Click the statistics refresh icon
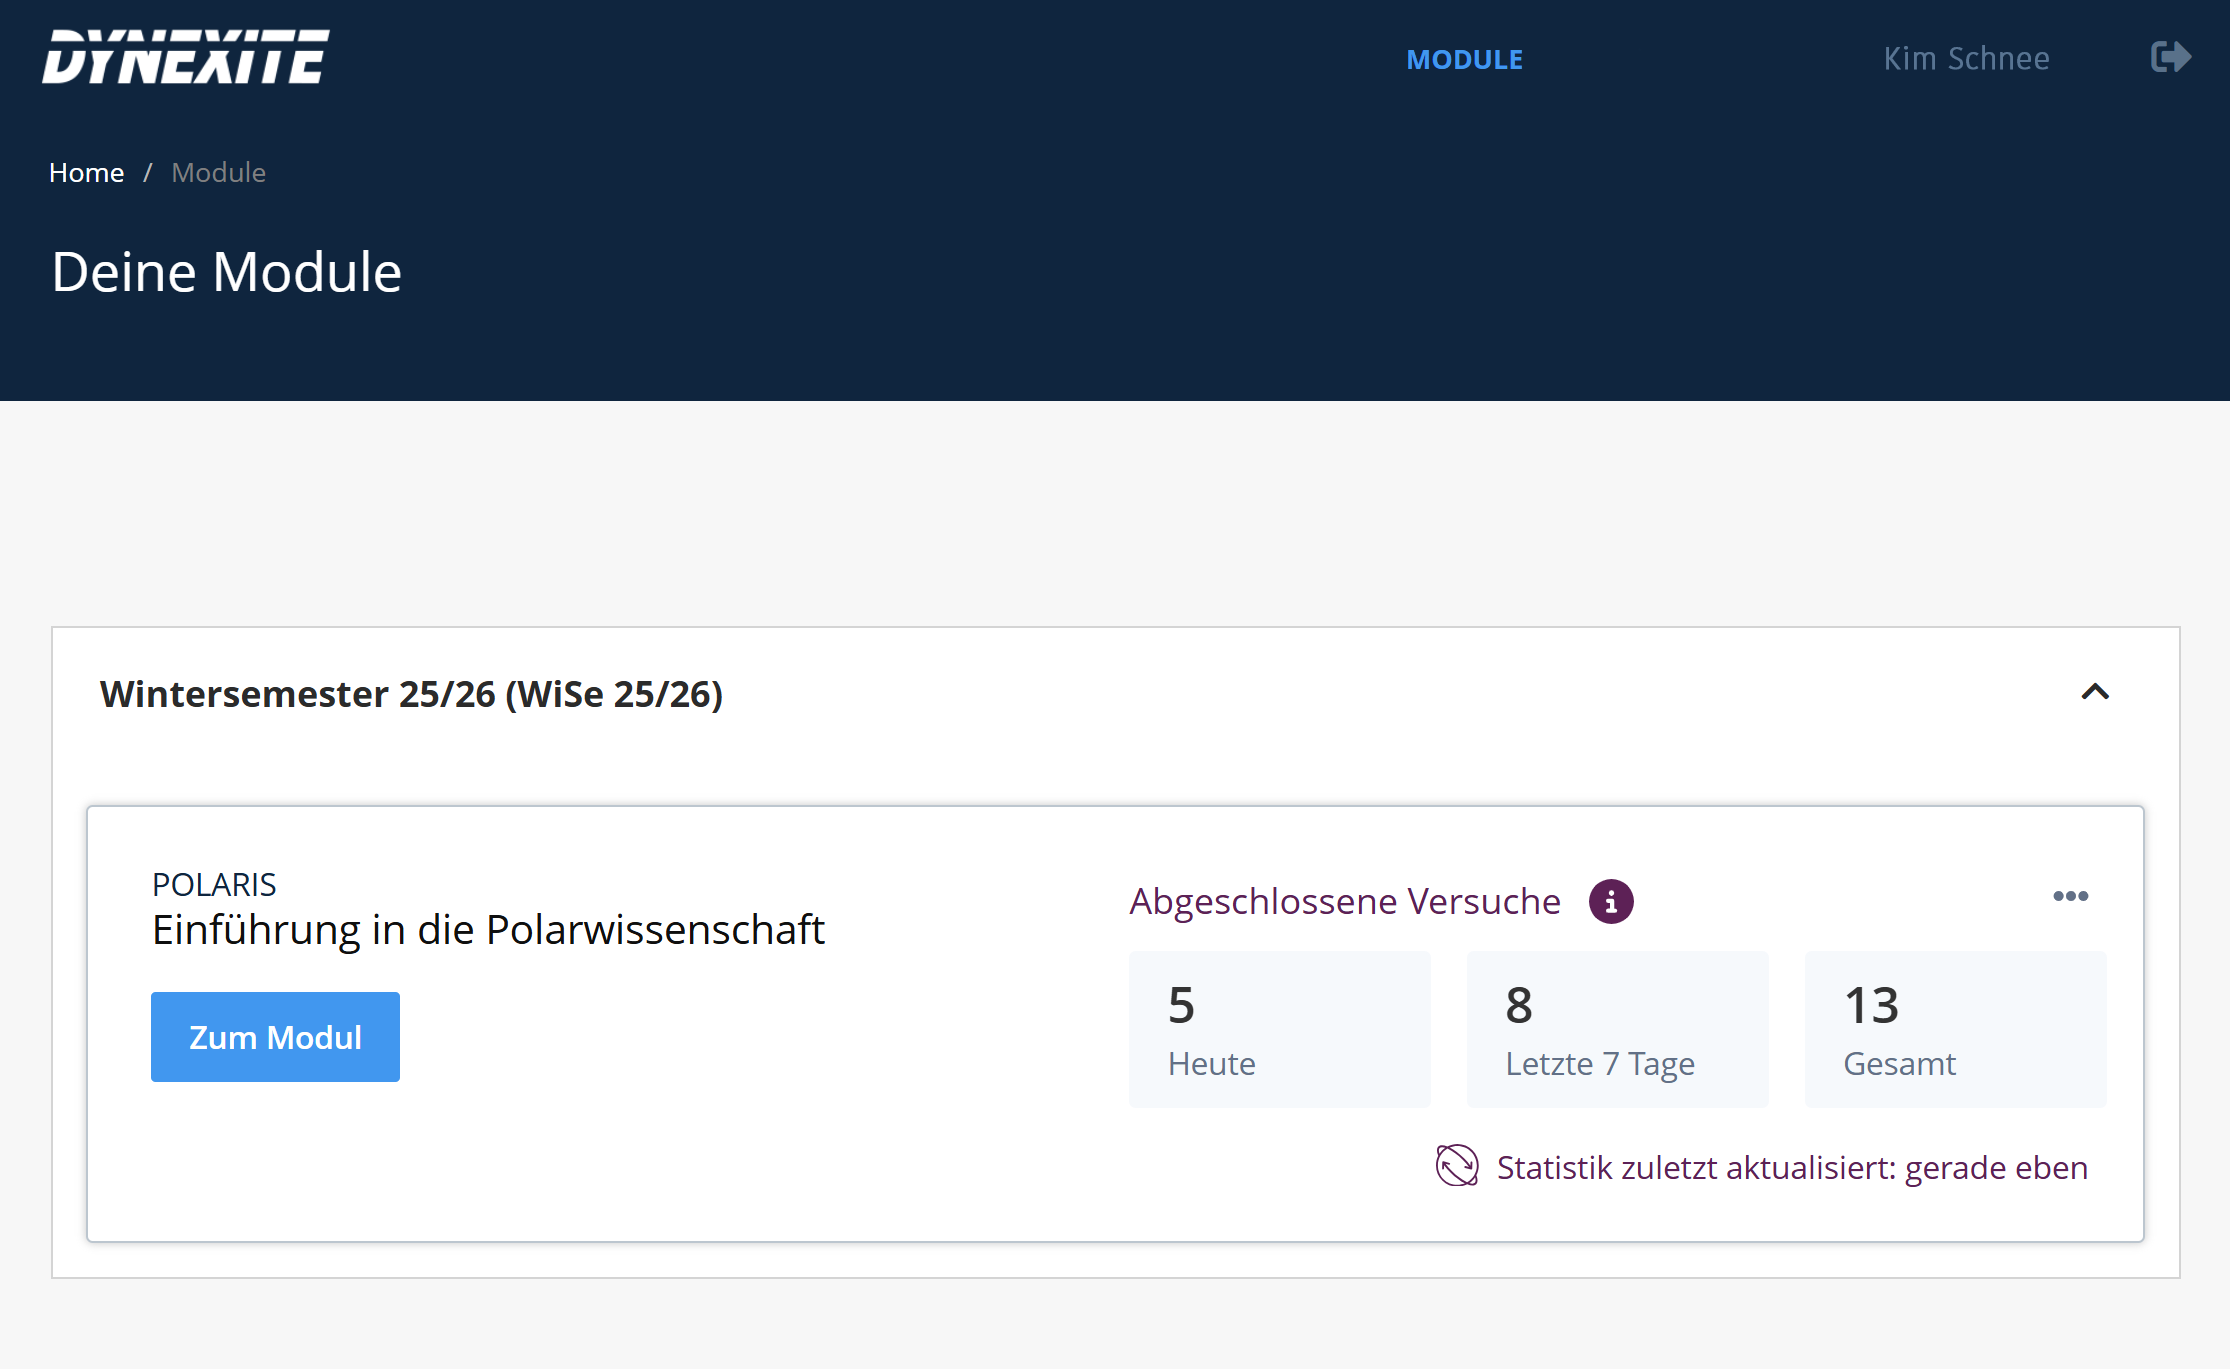 pyautogui.click(x=1457, y=1166)
